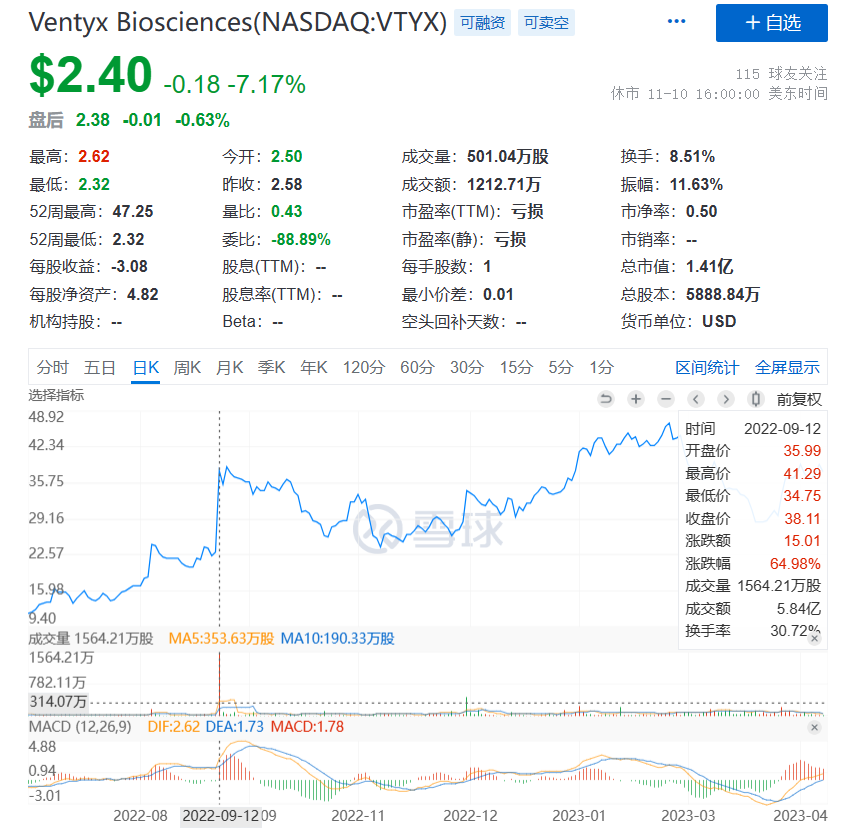Close the price tooltip panel

click(x=815, y=638)
